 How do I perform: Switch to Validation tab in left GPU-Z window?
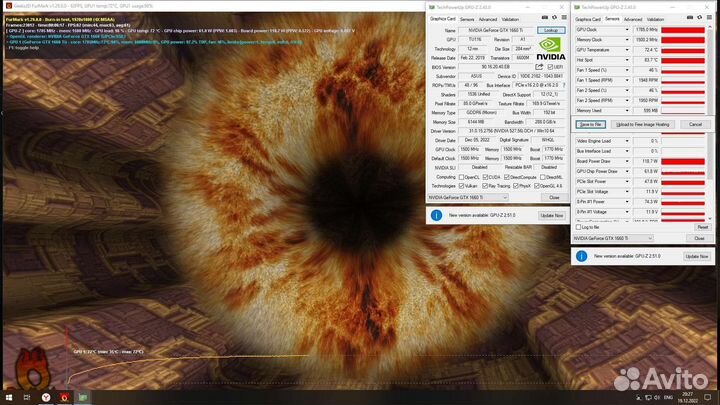tap(510, 19)
